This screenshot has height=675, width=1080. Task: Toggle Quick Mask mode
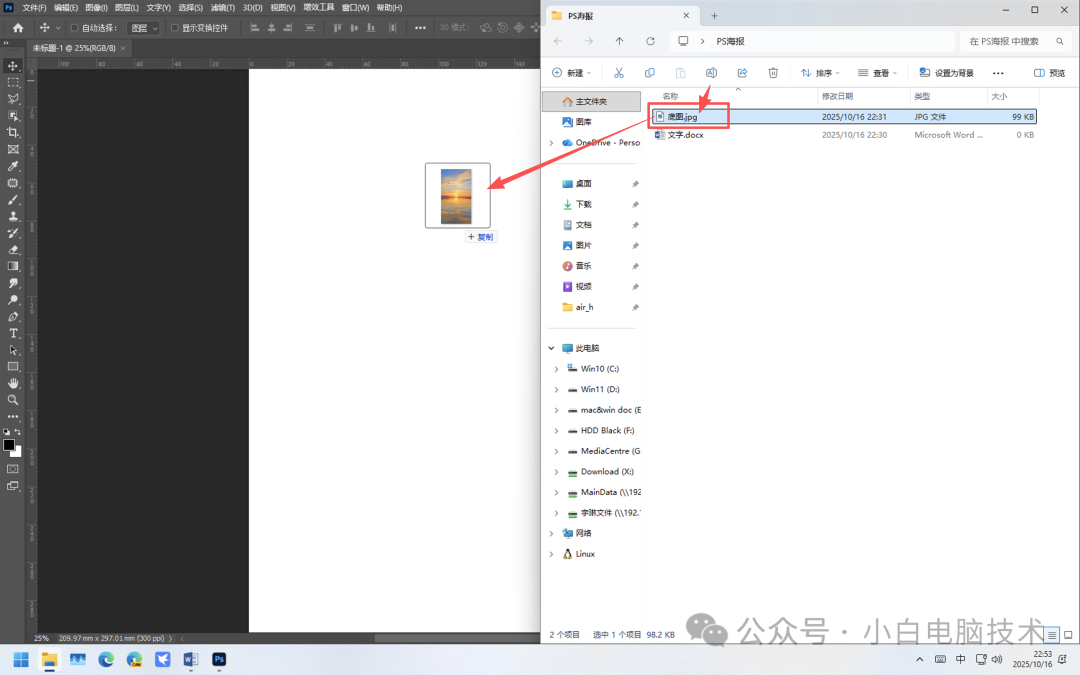tap(12, 468)
